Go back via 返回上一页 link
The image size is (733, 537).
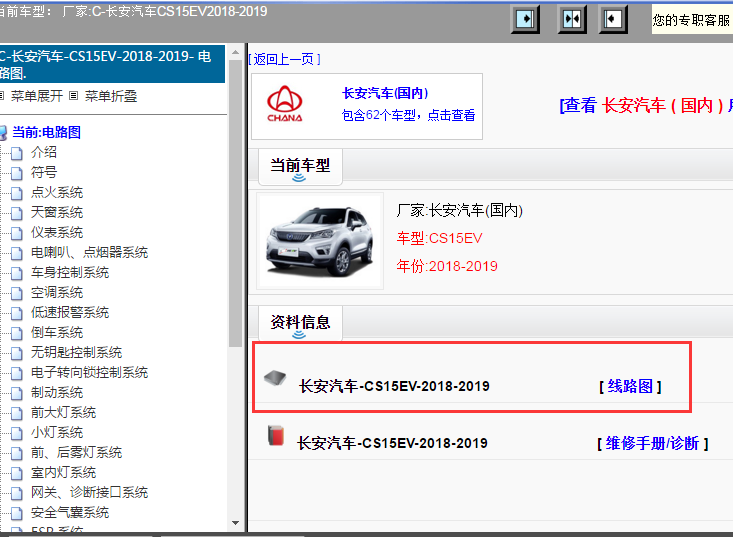coord(284,59)
